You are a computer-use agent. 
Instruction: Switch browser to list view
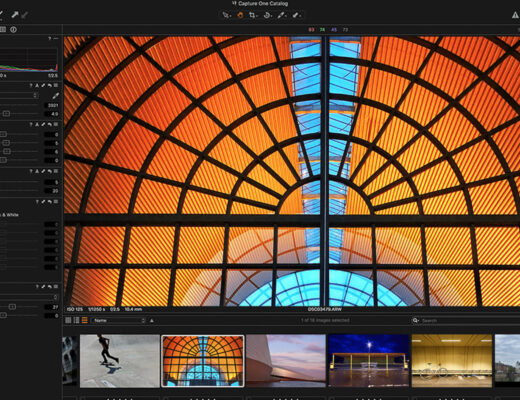pos(76,320)
